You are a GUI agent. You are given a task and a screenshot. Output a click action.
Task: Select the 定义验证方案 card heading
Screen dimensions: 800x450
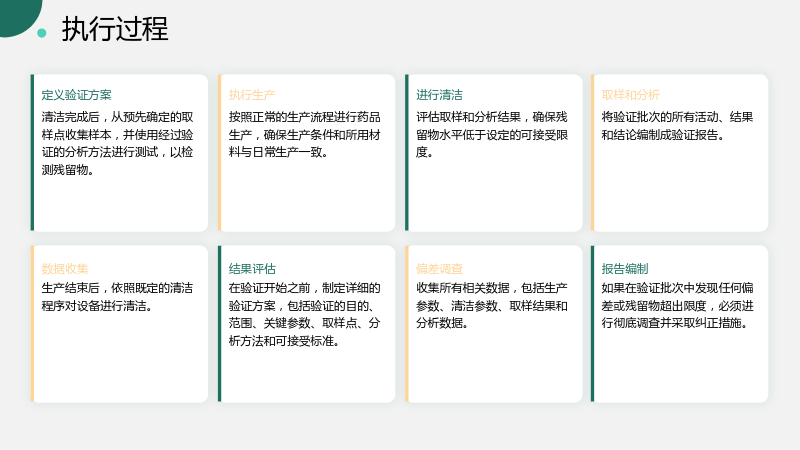point(77,95)
